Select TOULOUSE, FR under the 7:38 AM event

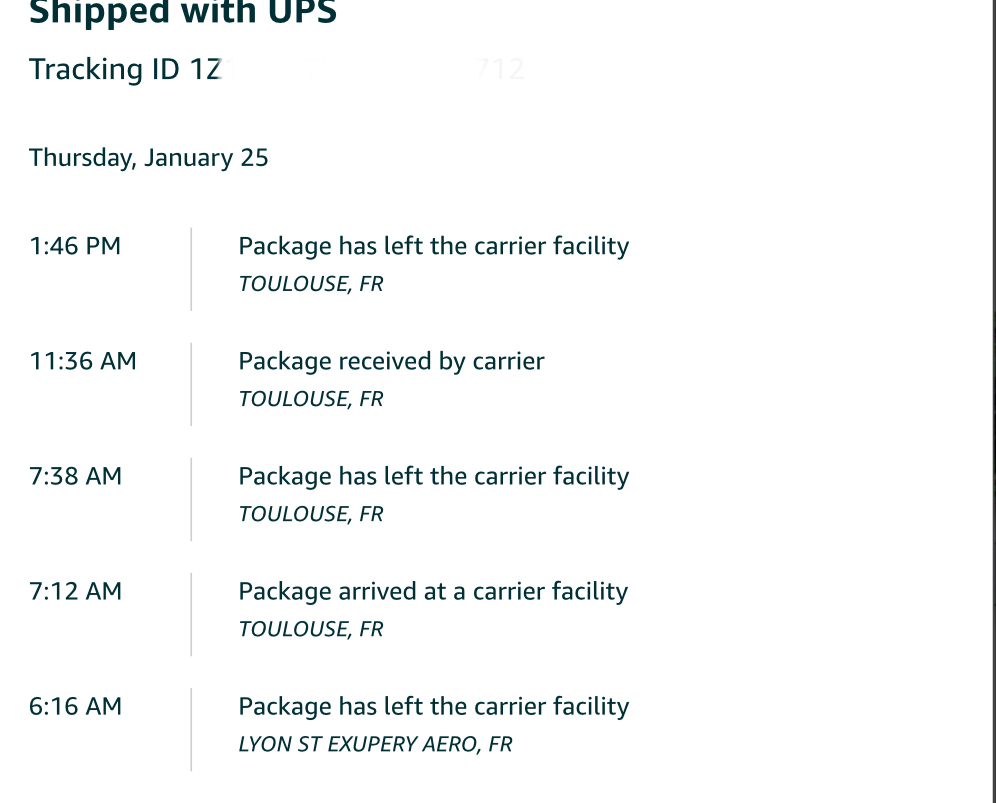[x=310, y=514]
